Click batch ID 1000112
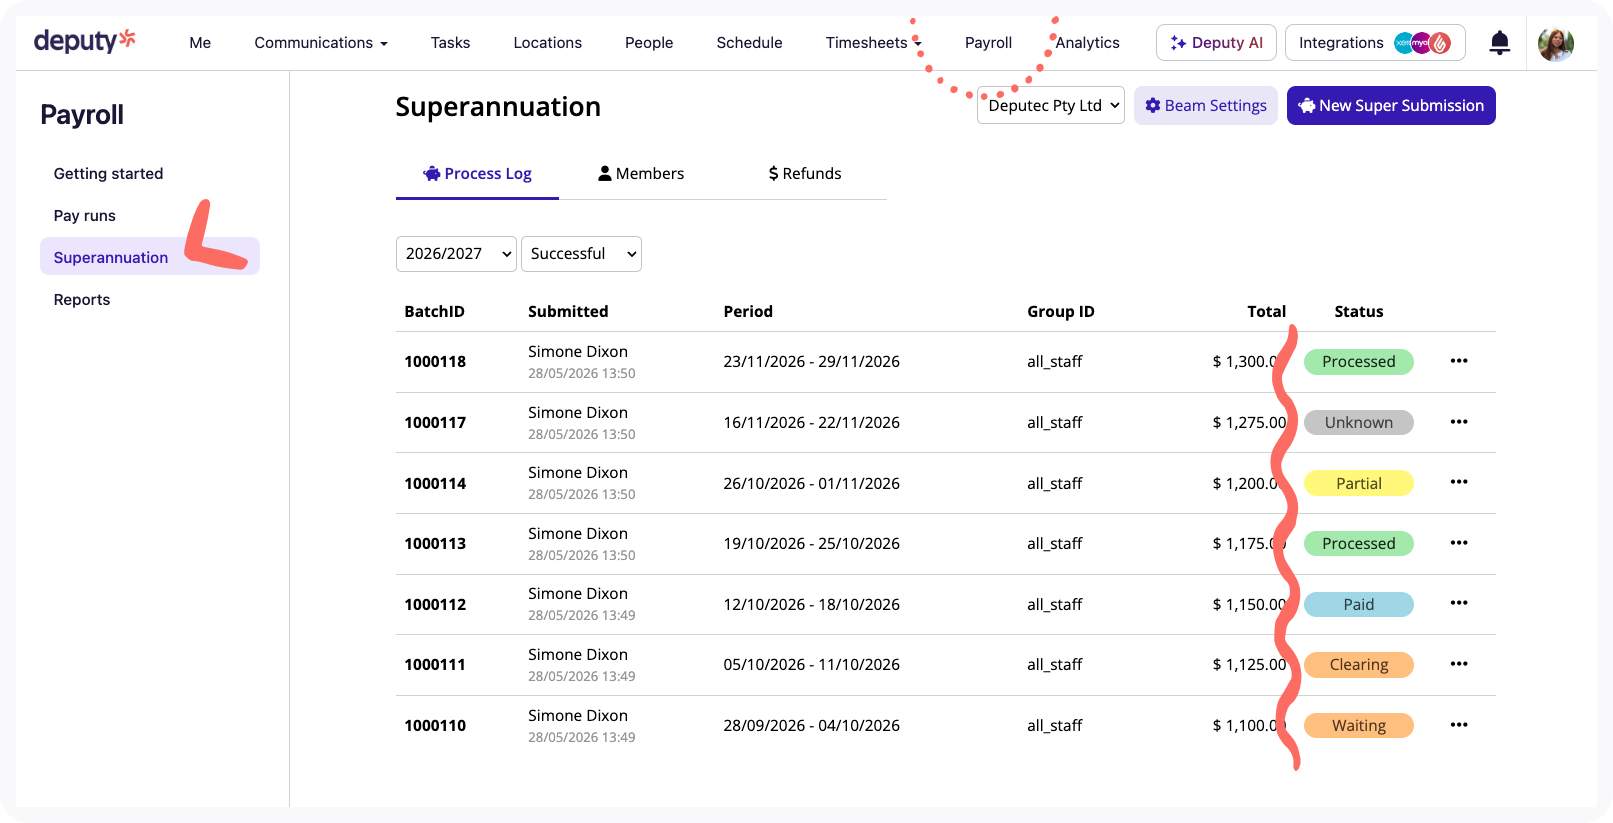Image resolution: width=1613 pixels, height=823 pixels. pyautogui.click(x=435, y=605)
